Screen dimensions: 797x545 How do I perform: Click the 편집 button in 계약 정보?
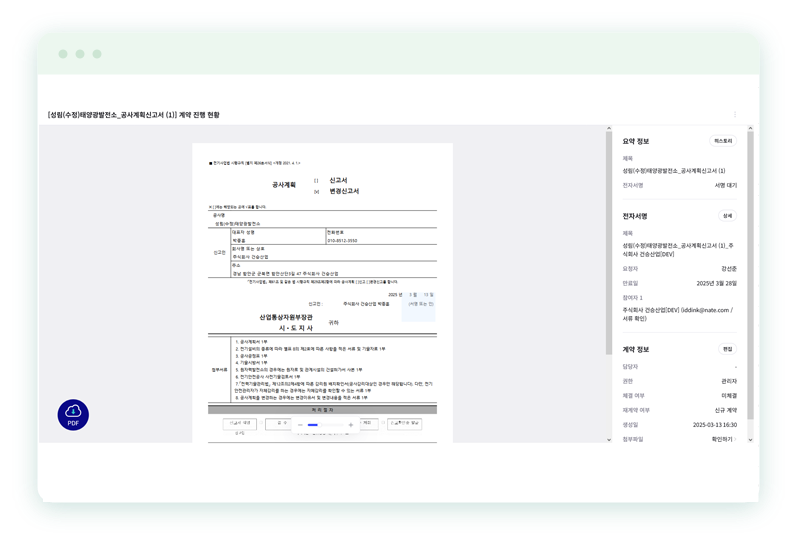coord(727,349)
